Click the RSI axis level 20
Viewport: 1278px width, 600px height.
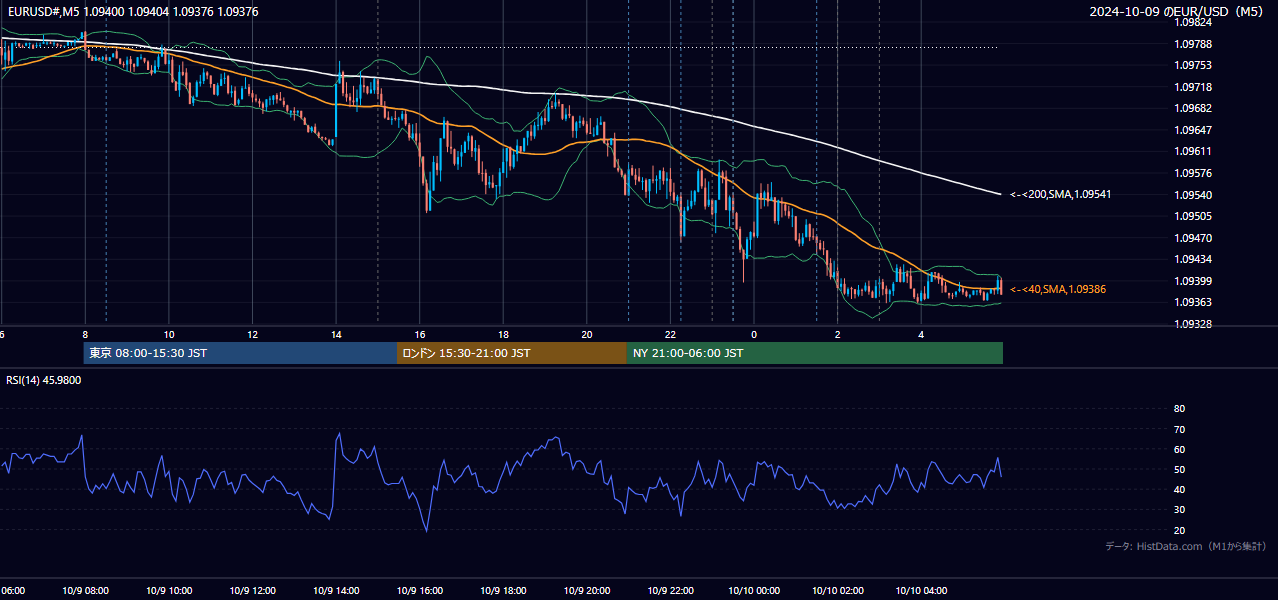click(x=1179, y=530)
